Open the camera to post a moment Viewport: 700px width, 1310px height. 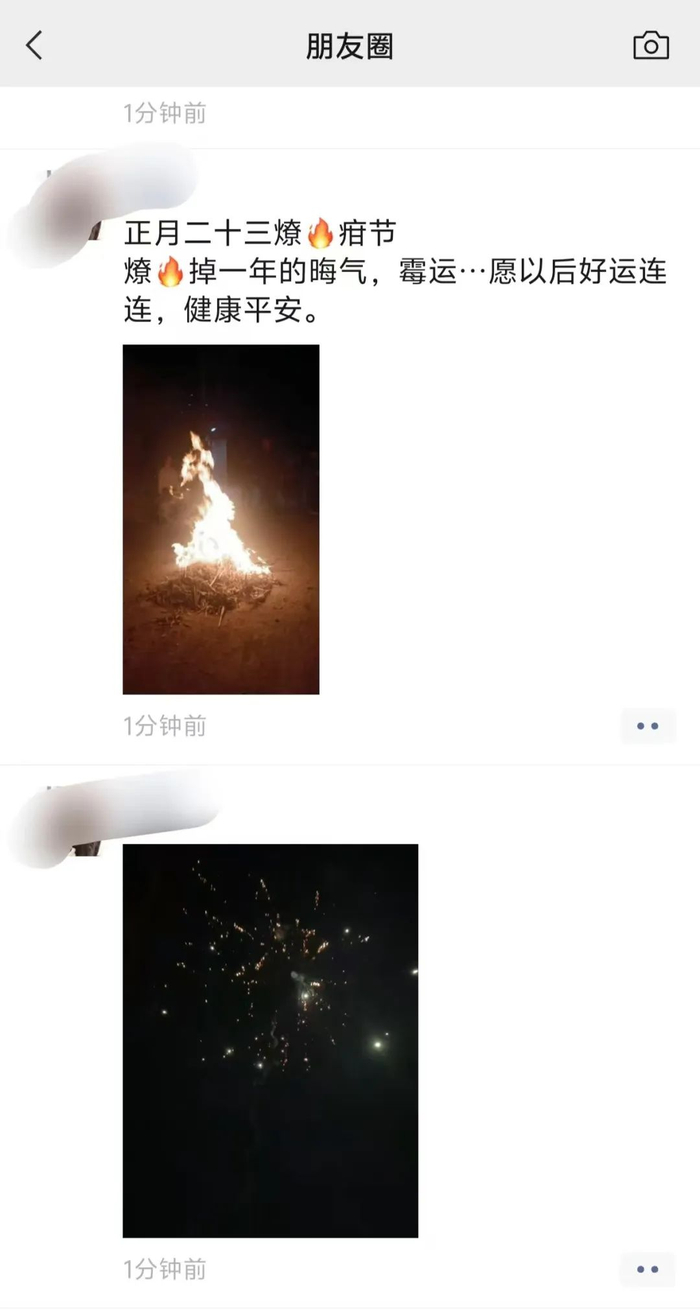651,46
